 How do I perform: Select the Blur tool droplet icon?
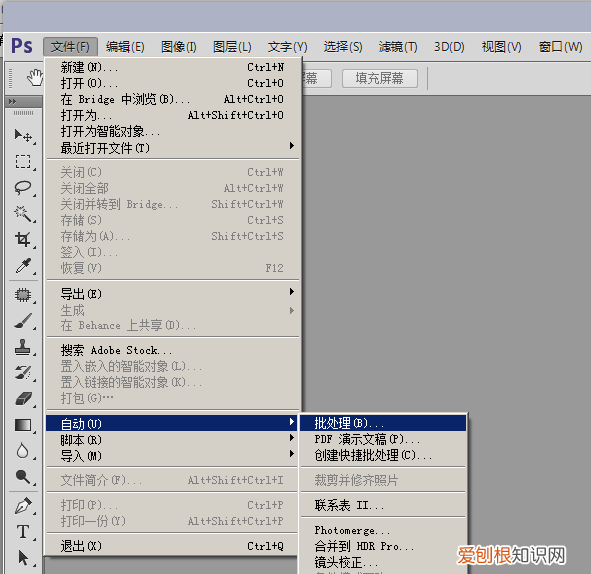(23, 451)
